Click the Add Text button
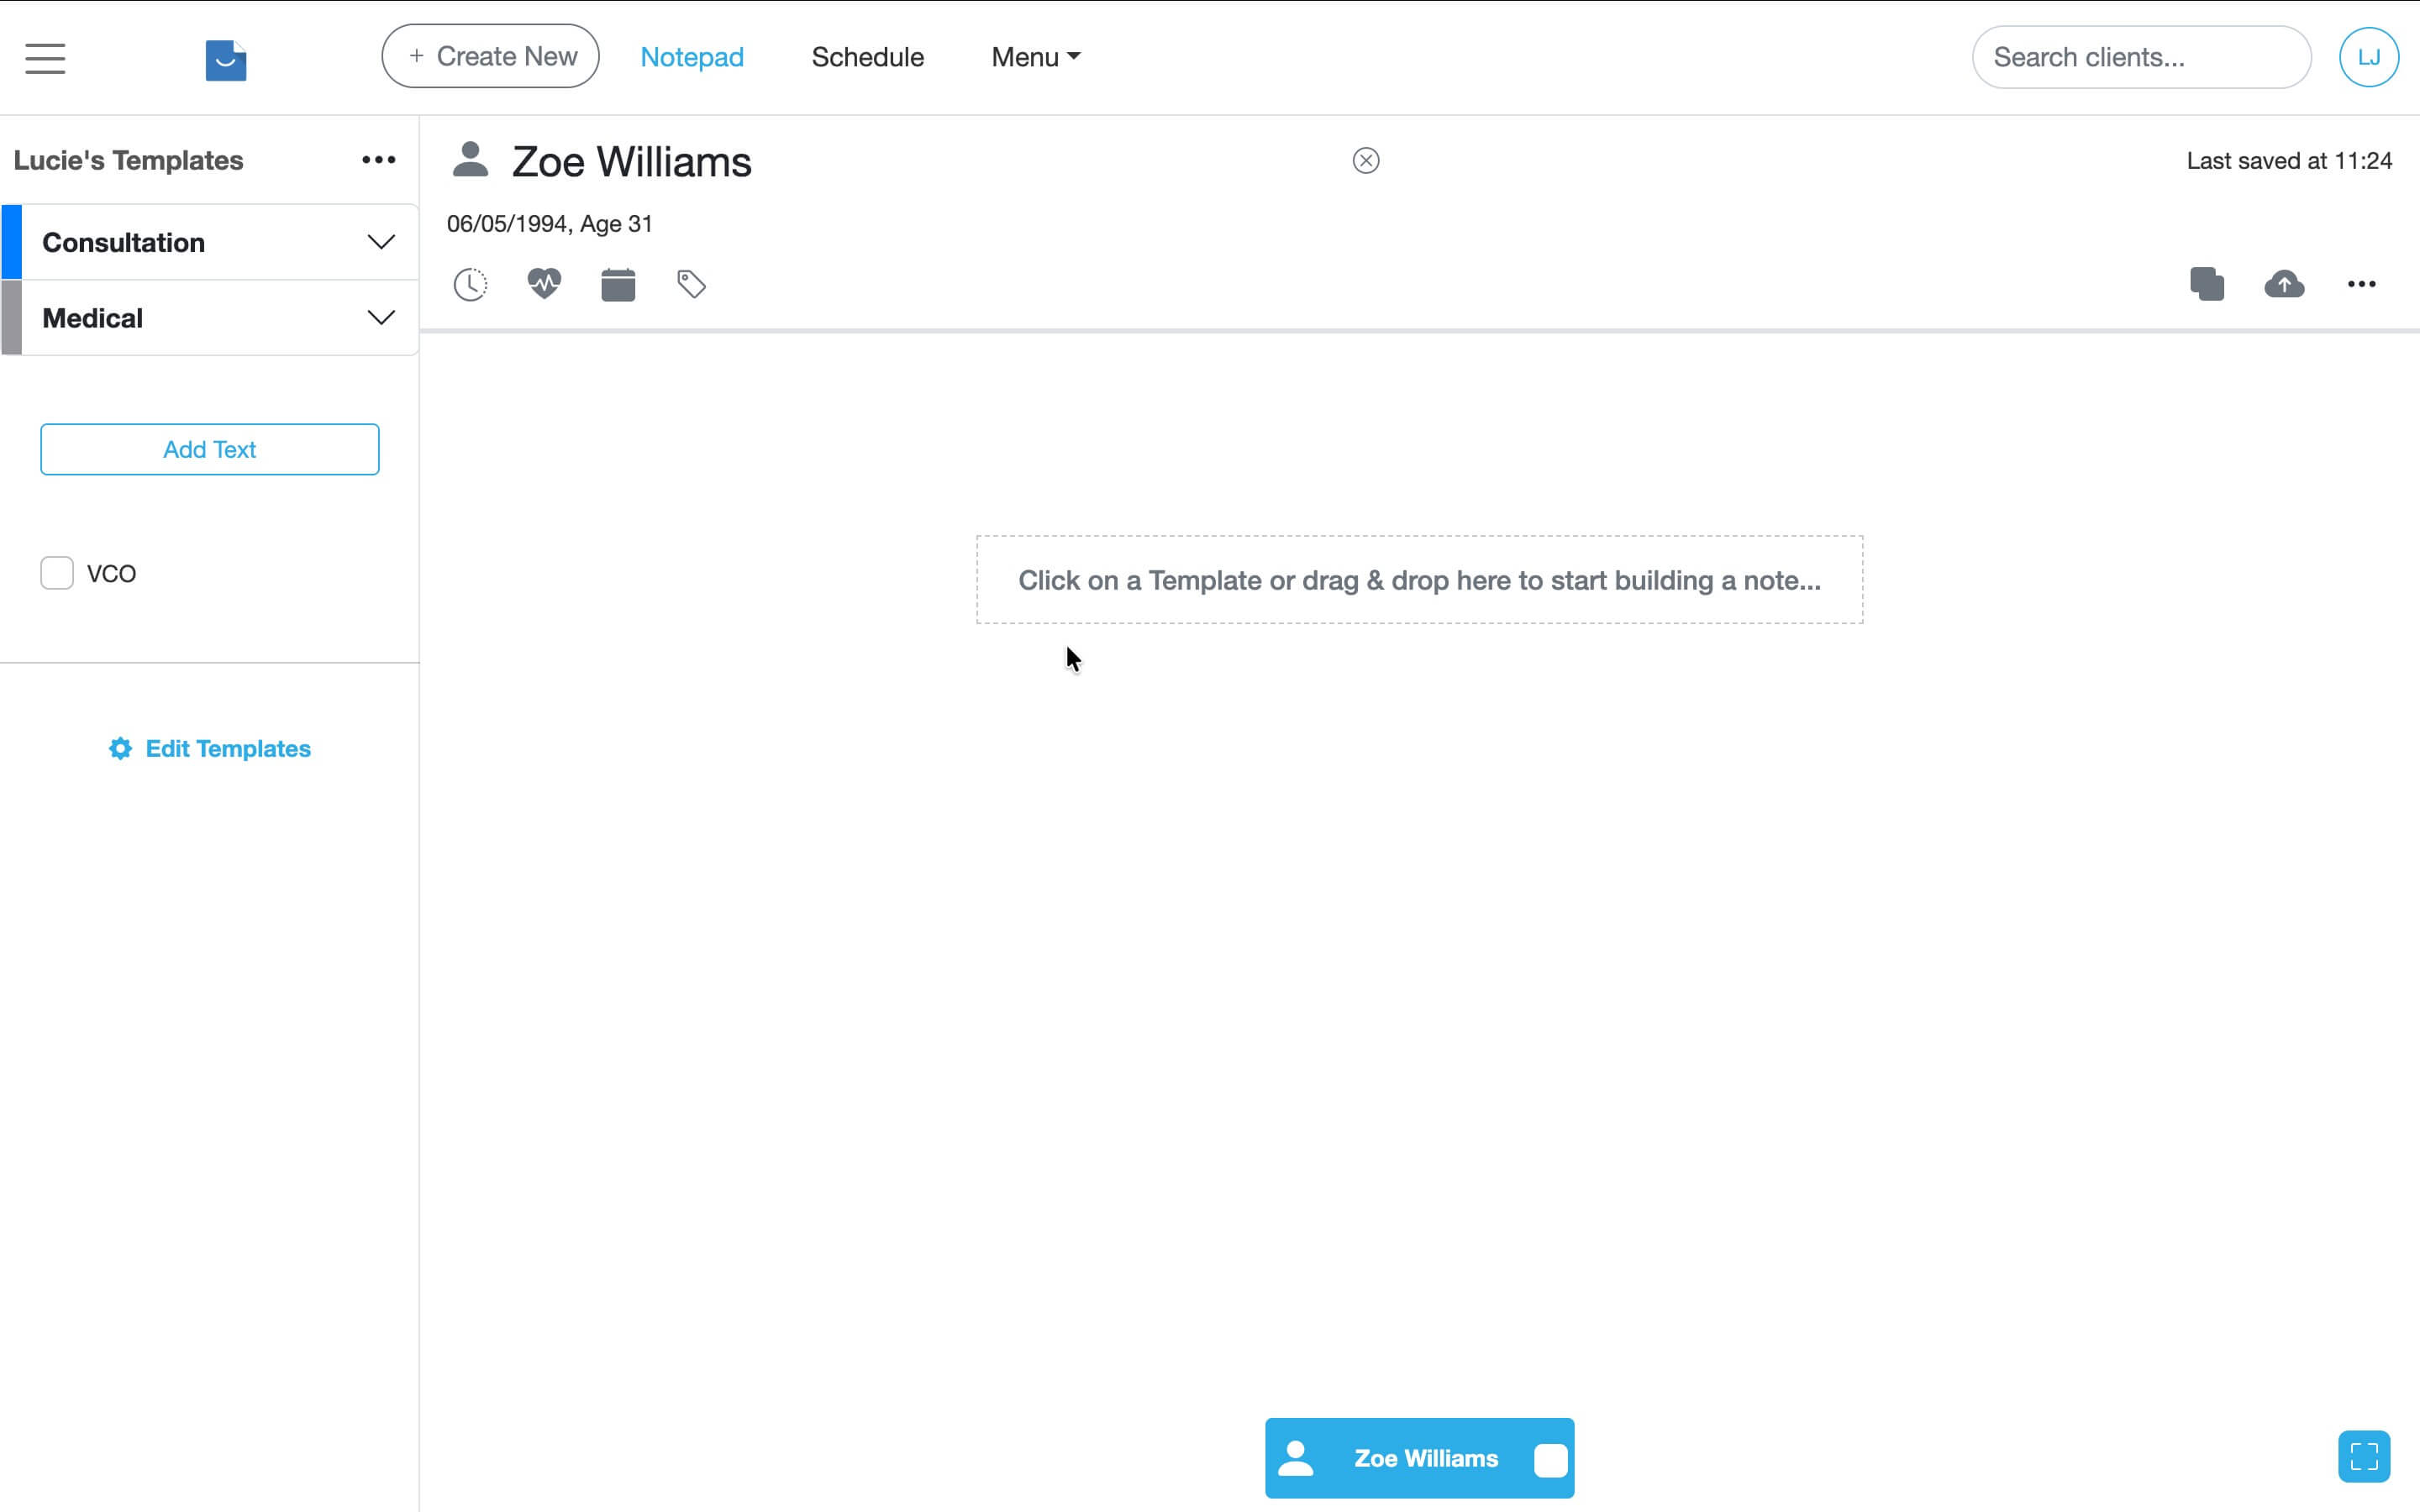Viewport: 2420px width, 1512px height. click(x=210, y=449)
